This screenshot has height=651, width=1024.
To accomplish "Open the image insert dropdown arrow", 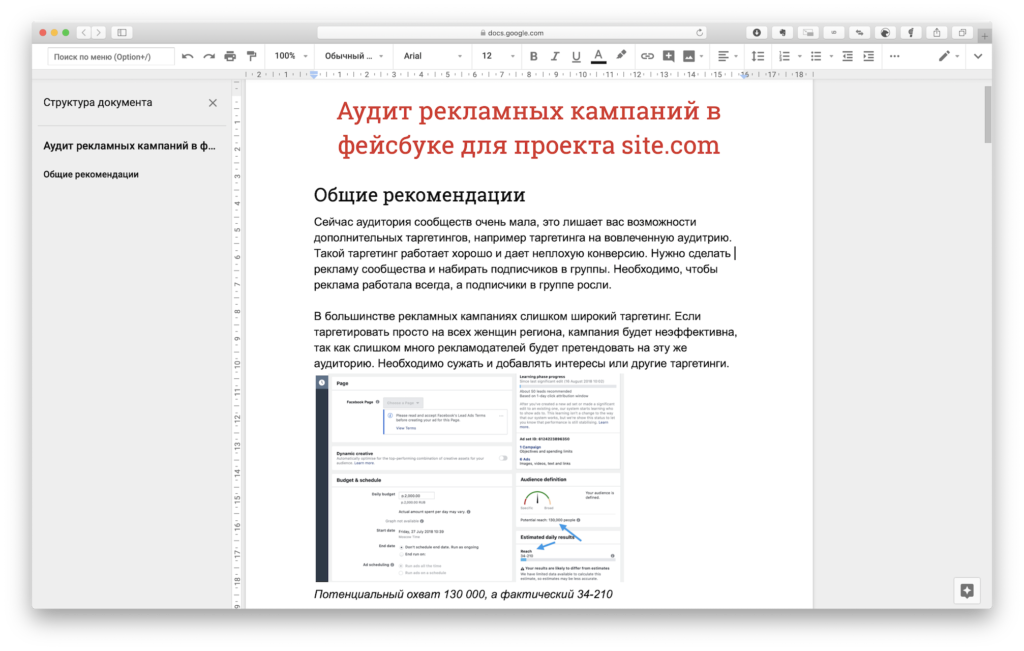I will pos(701,57).
